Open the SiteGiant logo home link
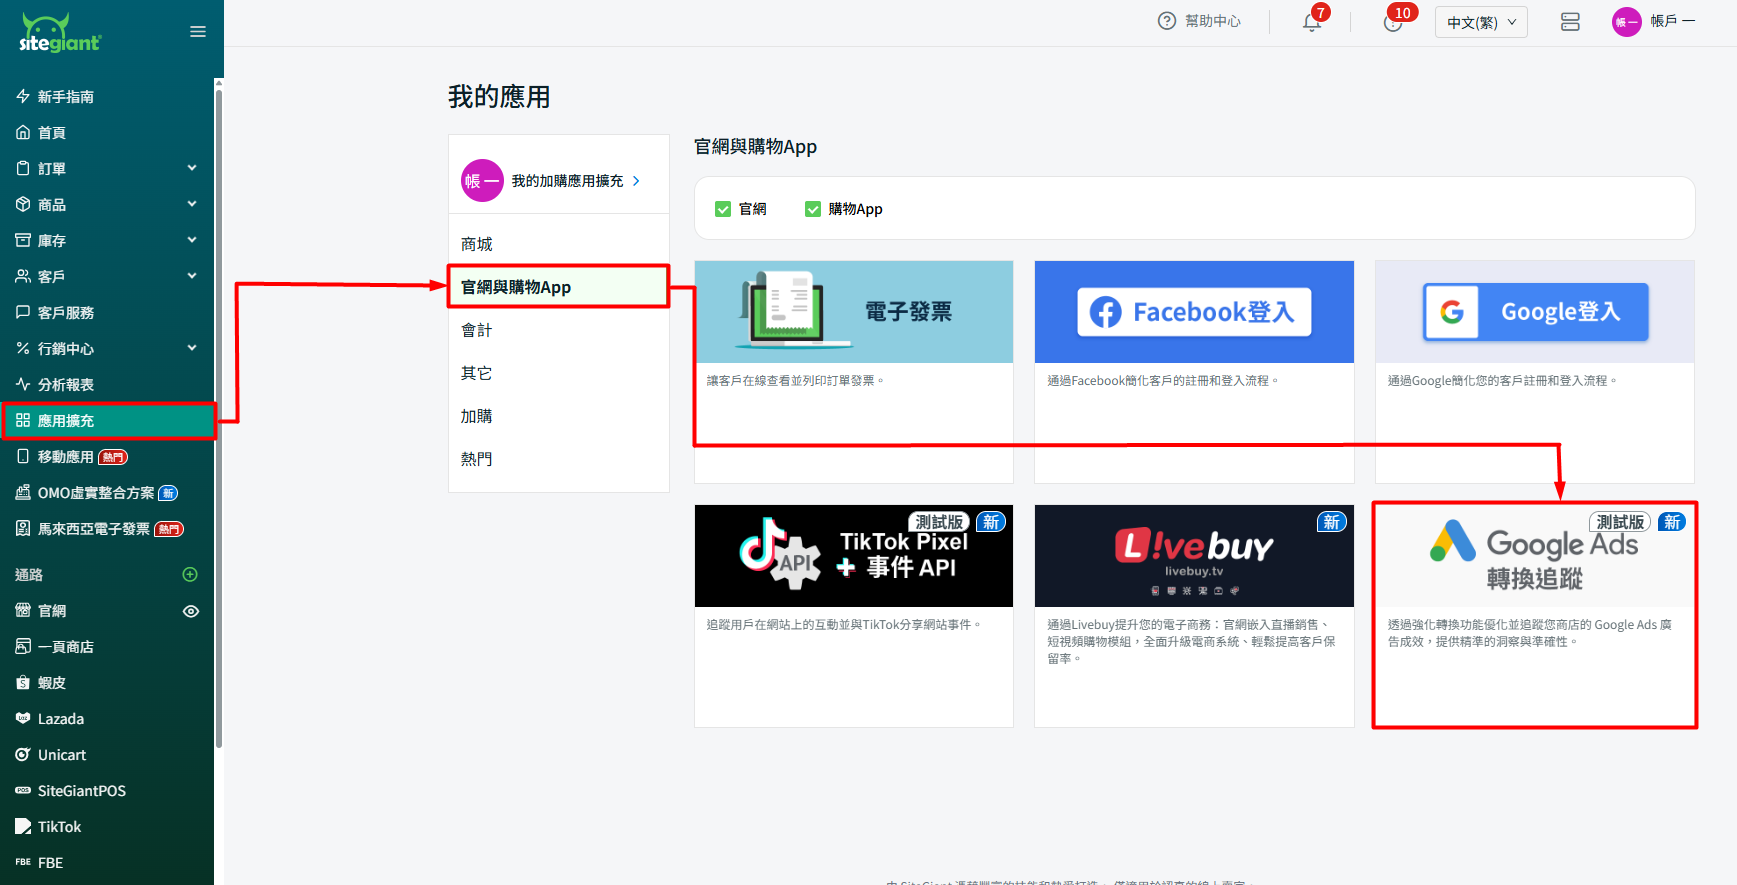The width and height of the screenshot is (1737, 885). coord(60,34)
